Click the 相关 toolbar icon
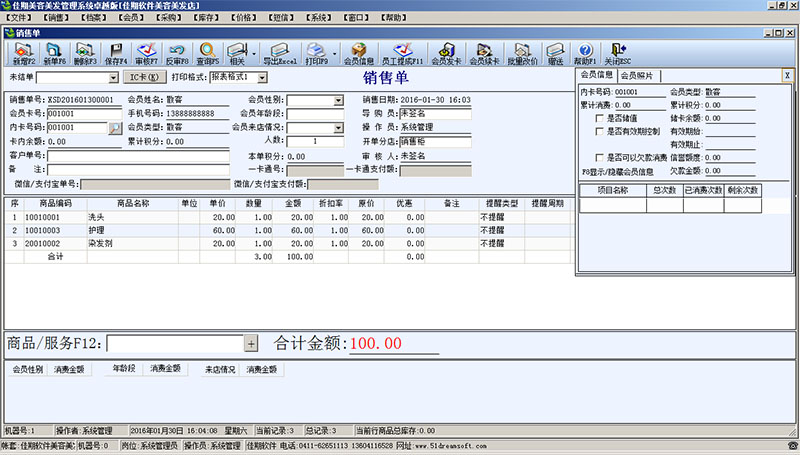The height and width of the screenshot is (455, 800). pyautogui.click(x=237, y=54)
